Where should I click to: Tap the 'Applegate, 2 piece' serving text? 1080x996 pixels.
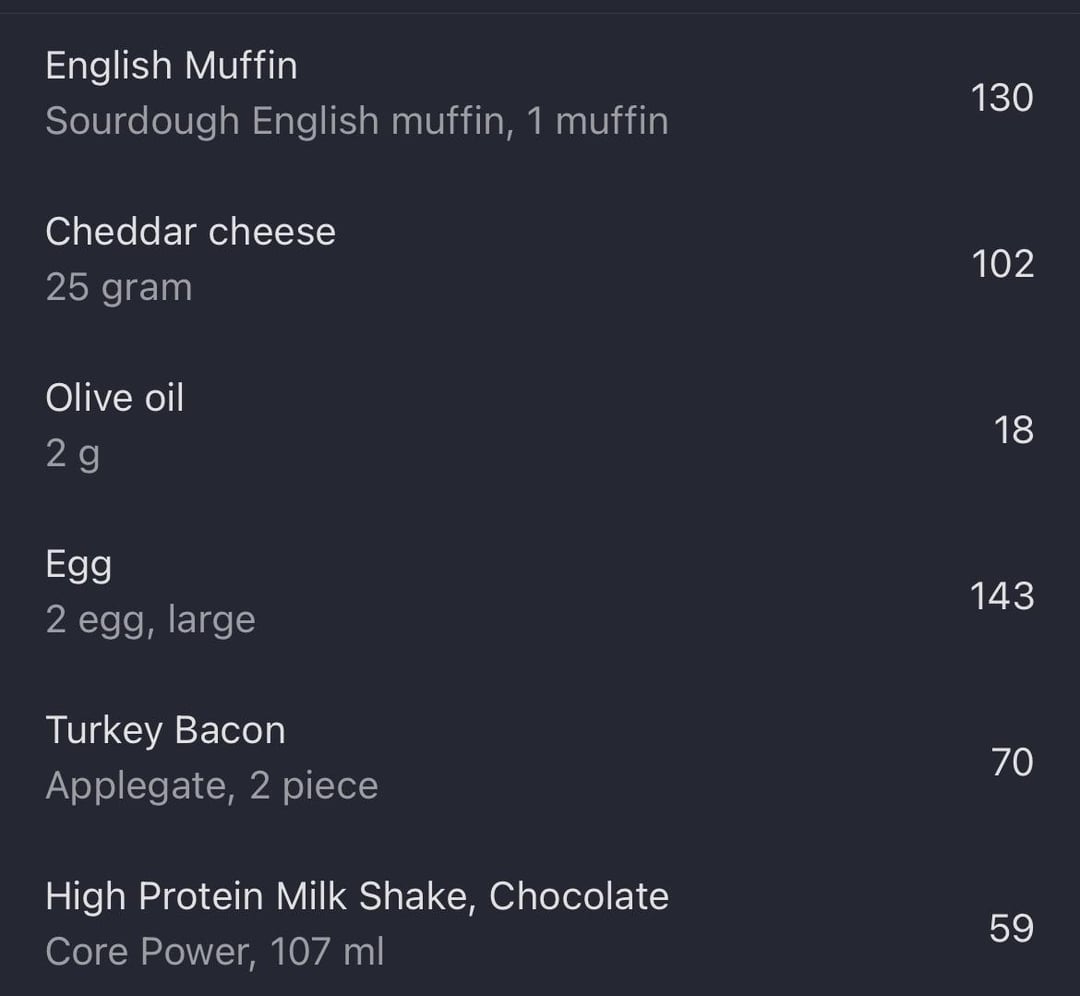tap(212, 786)
